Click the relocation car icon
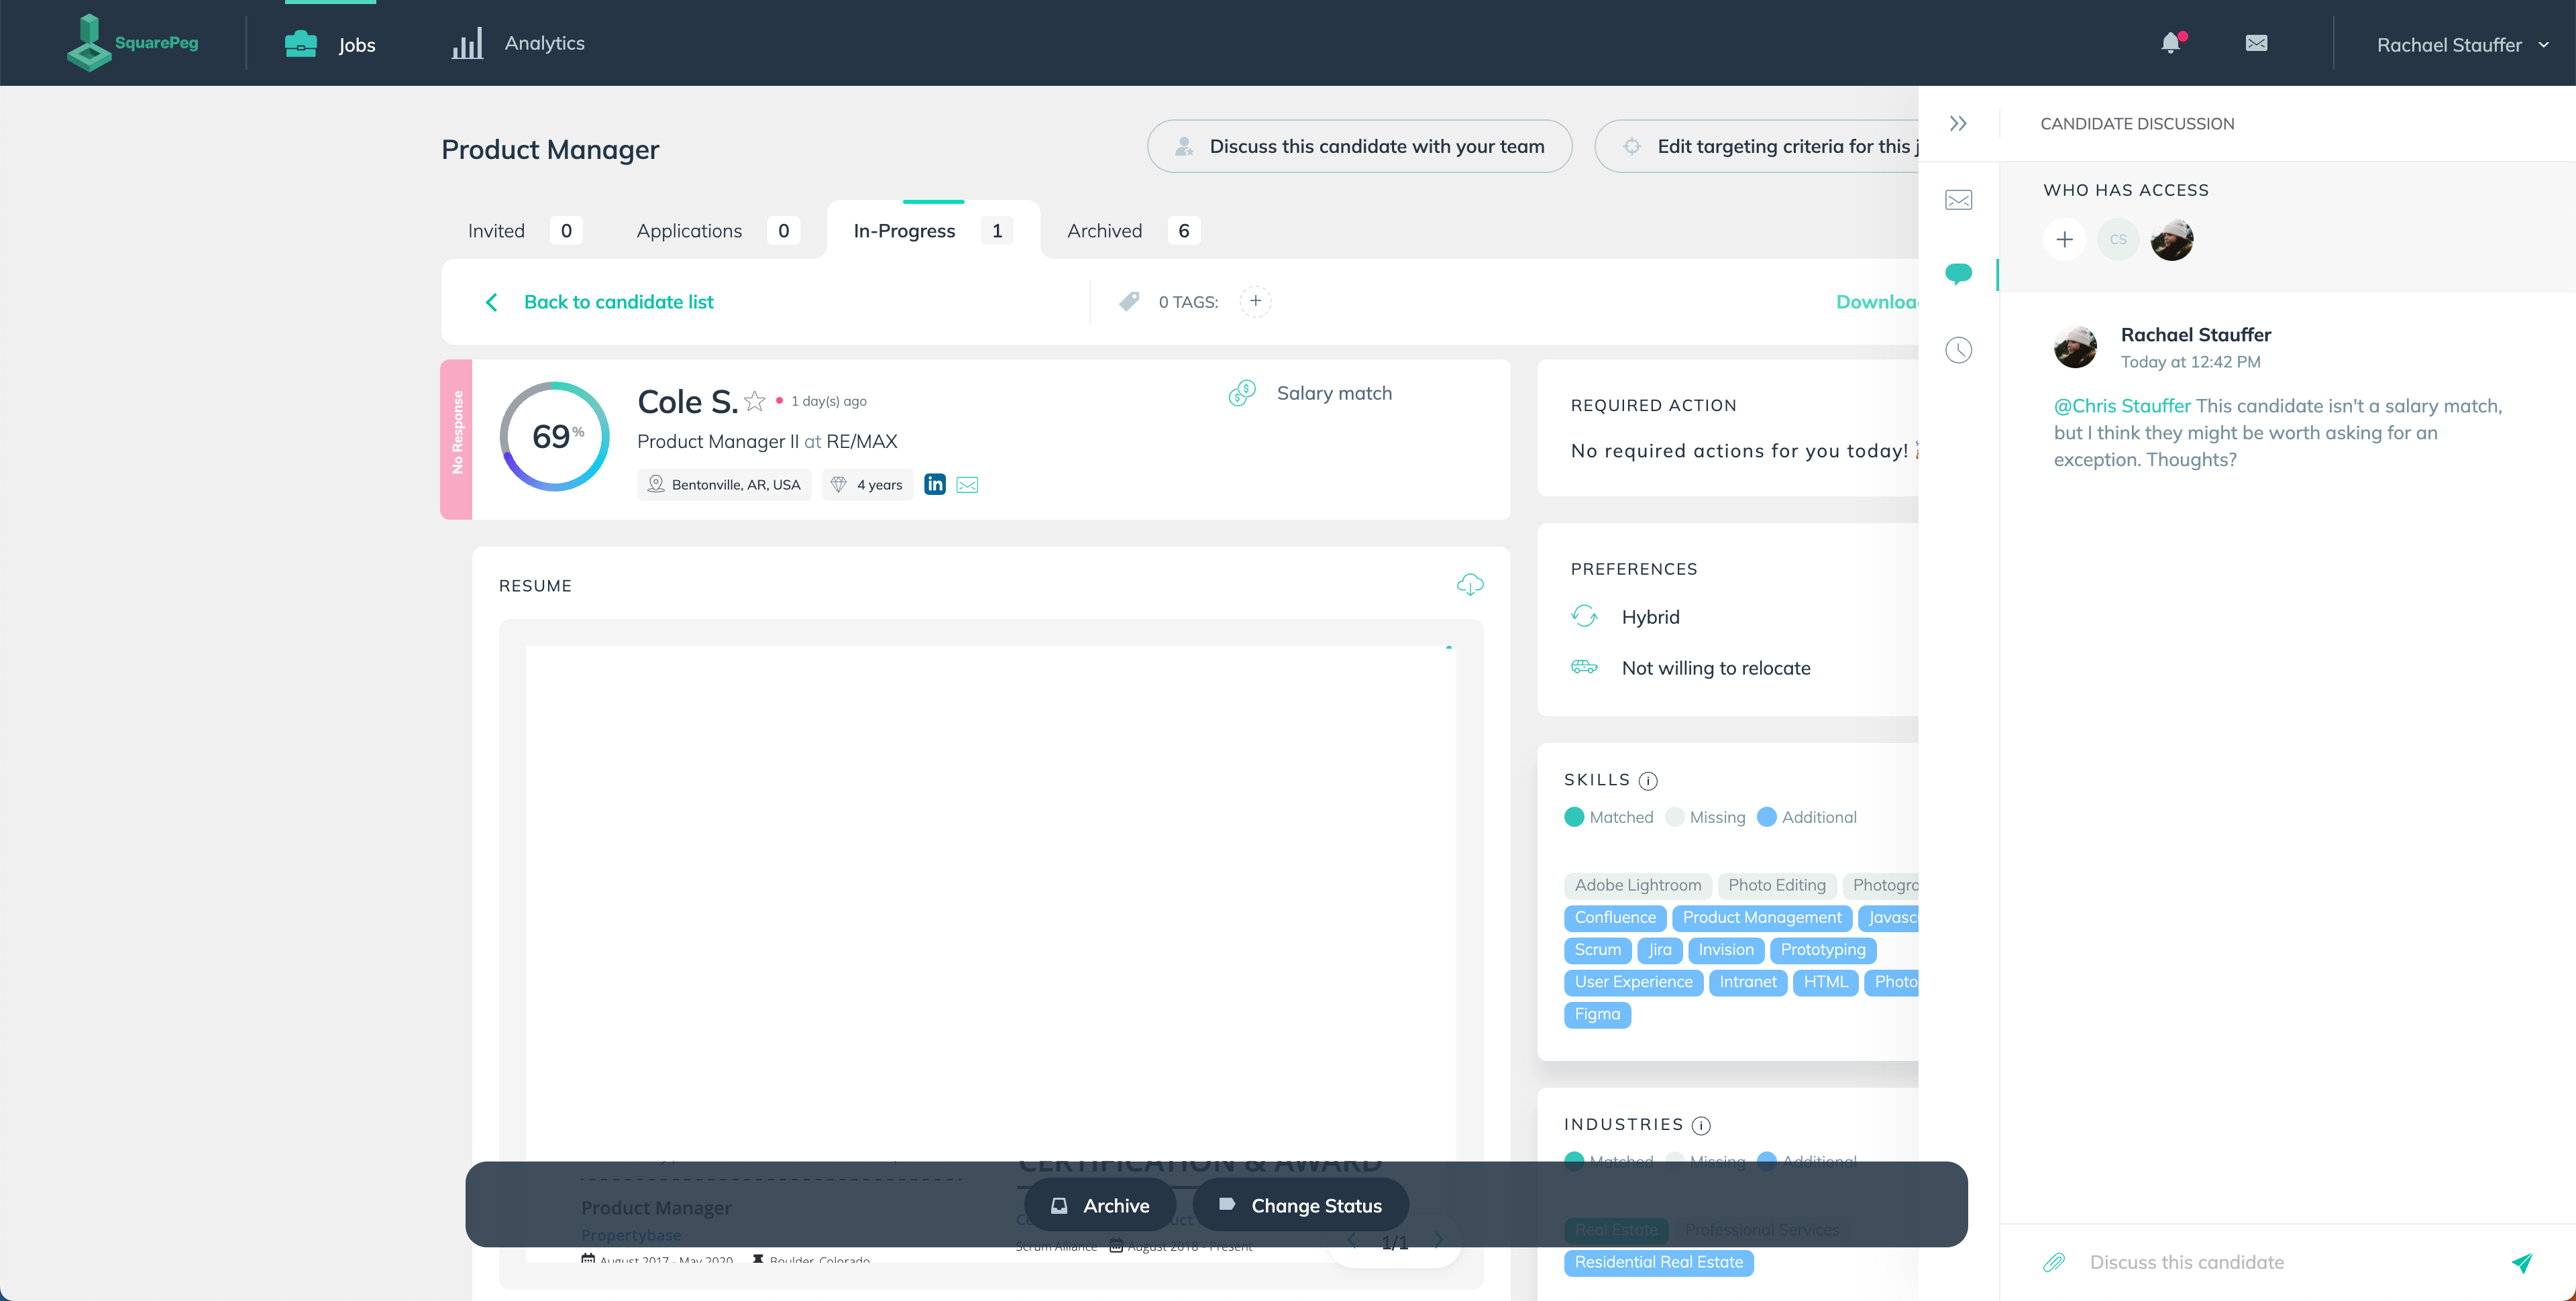 1584,667
